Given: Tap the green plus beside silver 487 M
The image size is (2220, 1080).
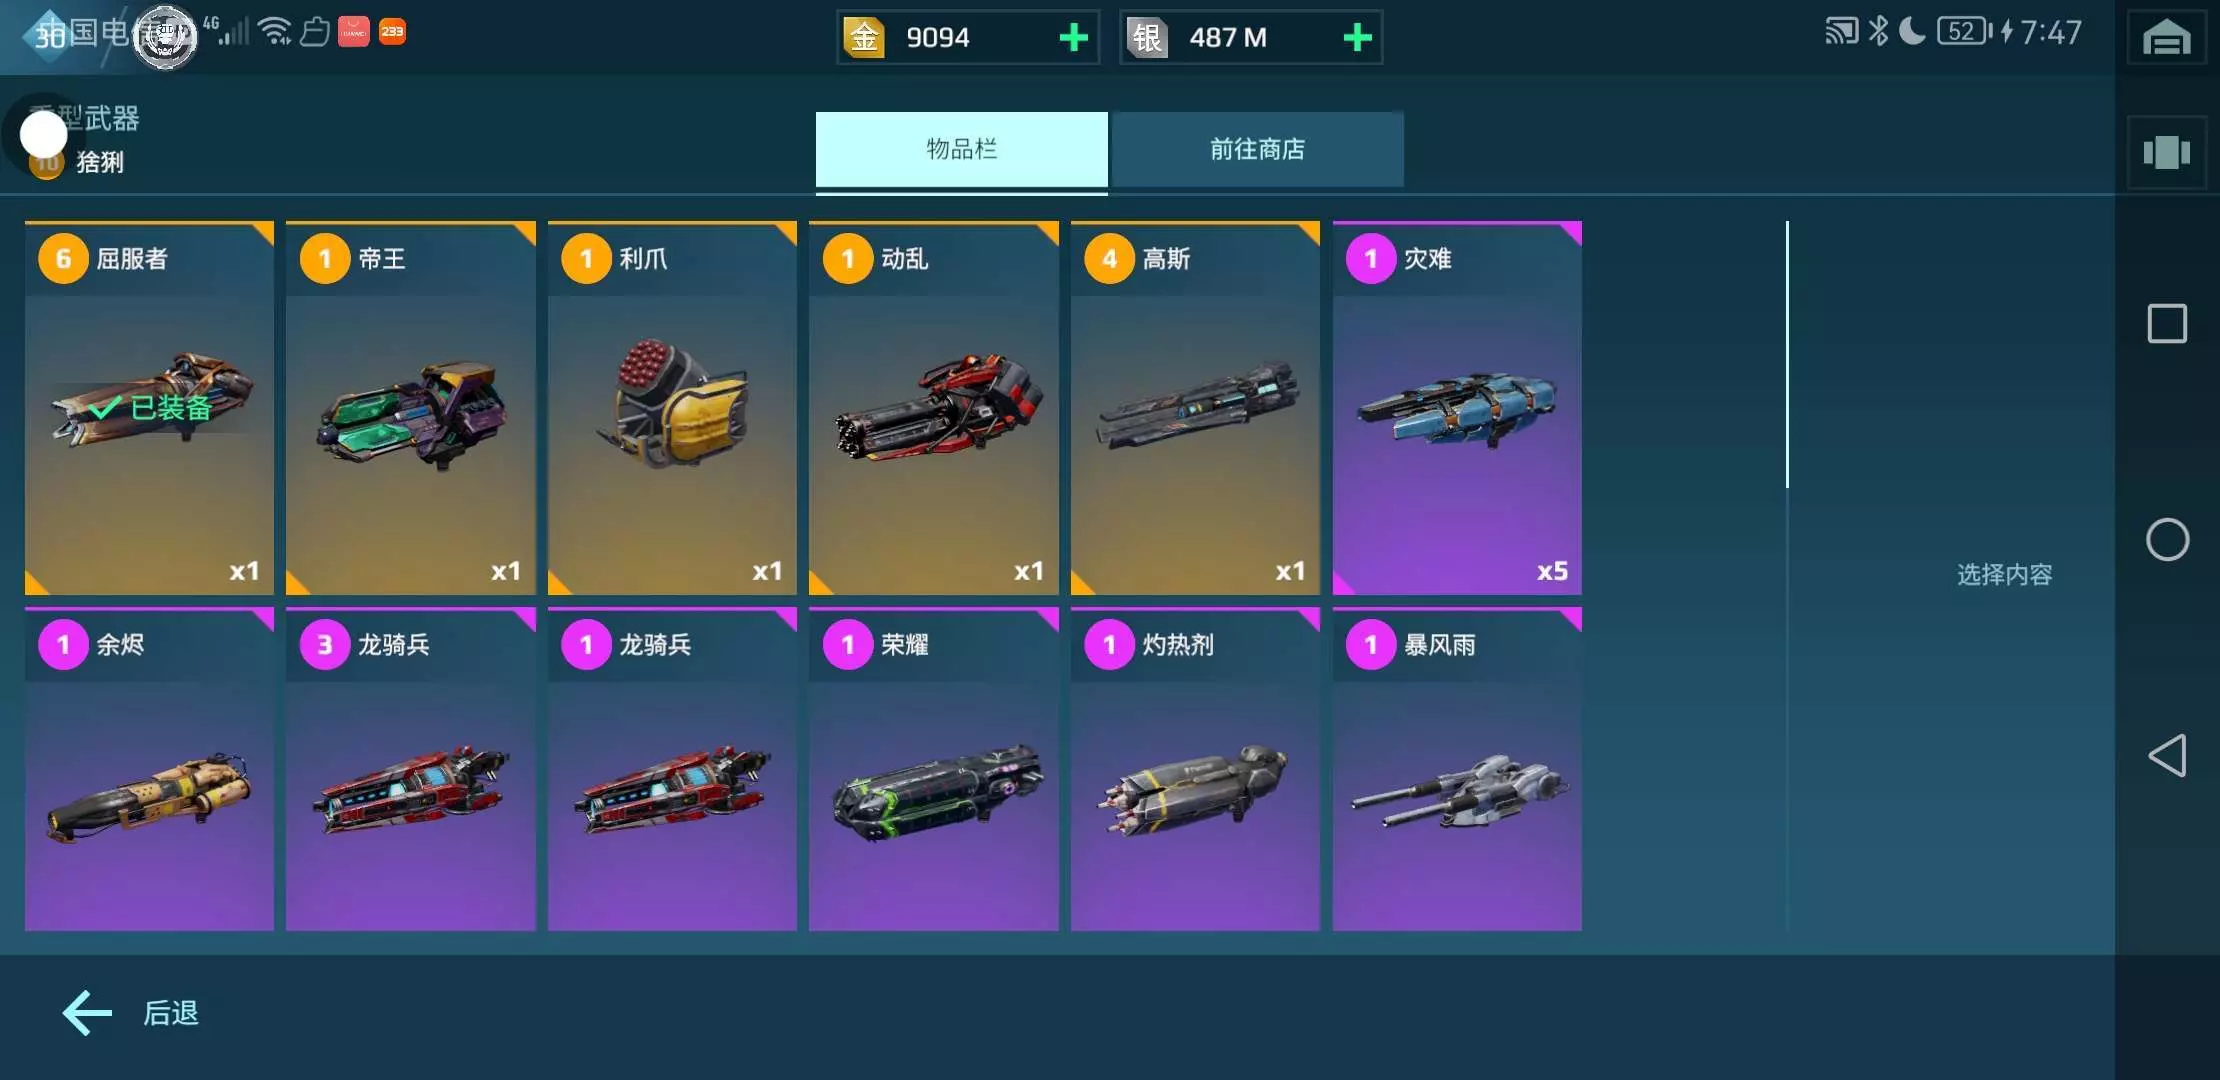Looking at the screenshot, I should coord(1357,38).
